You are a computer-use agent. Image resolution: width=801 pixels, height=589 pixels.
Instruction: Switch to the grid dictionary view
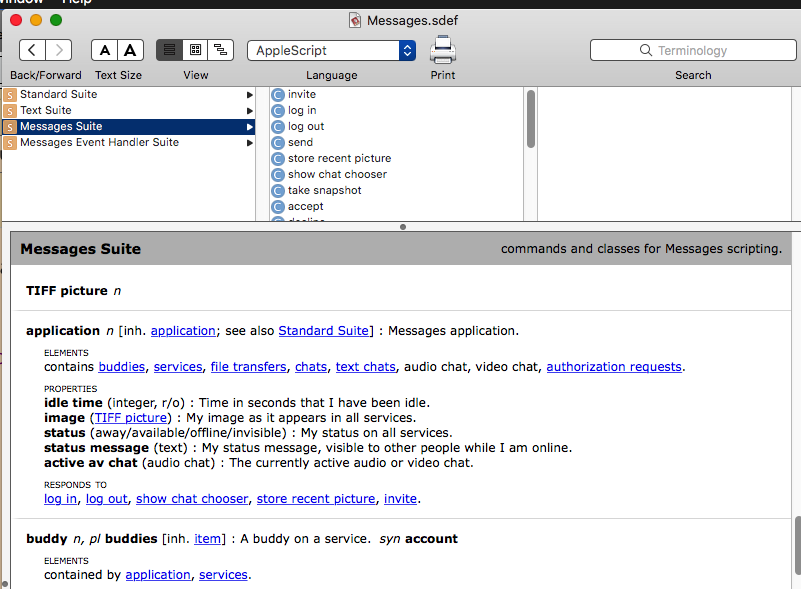195,49
